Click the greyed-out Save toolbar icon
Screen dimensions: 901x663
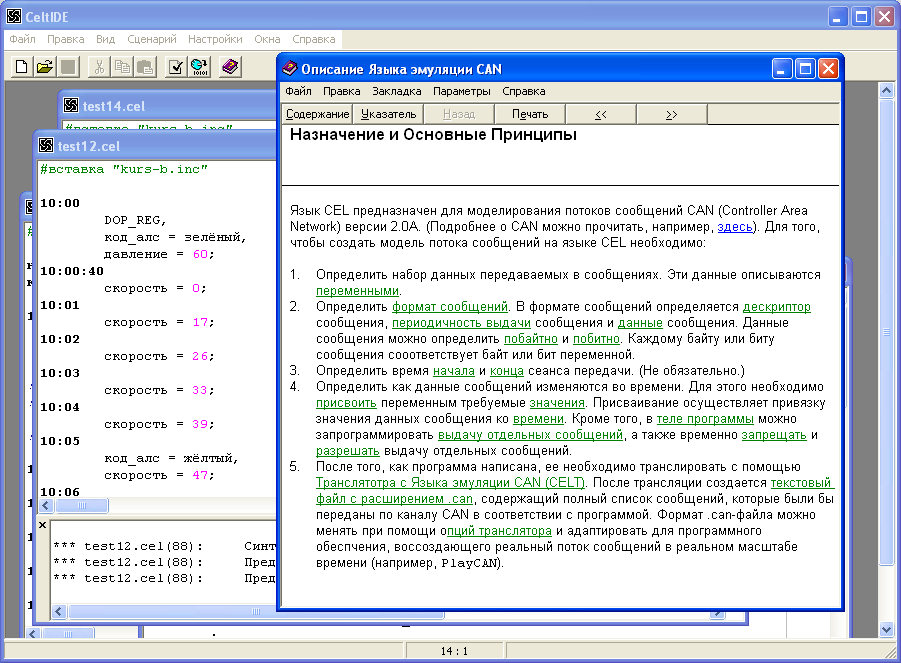[68, 67]
